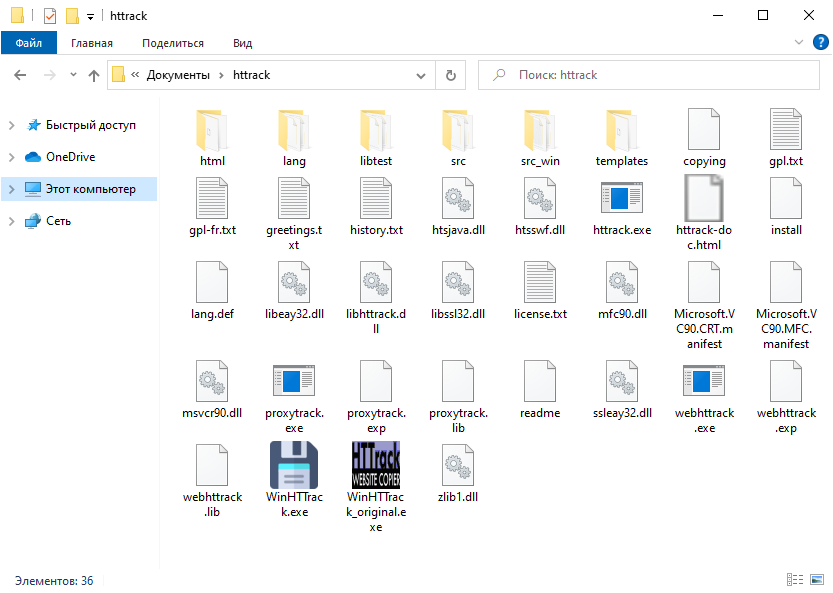The image size is (833, 593).
Task: Select zlib1.dll file
Action: pos(457,474)
